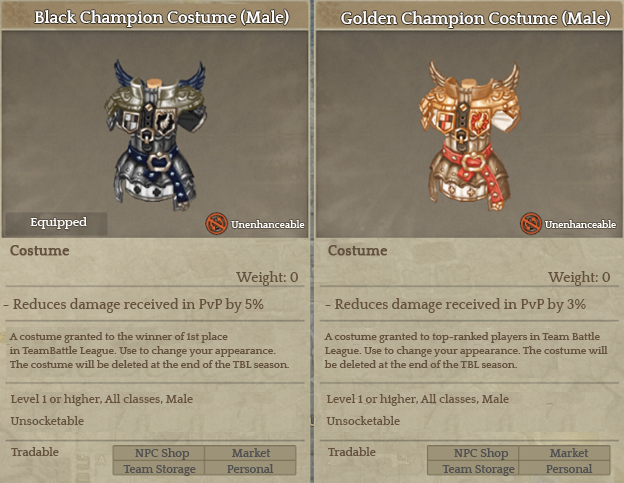624x483 pixels.
Task: Click the Unsocketable text in Golden costume panel
Action: point(363,421)
